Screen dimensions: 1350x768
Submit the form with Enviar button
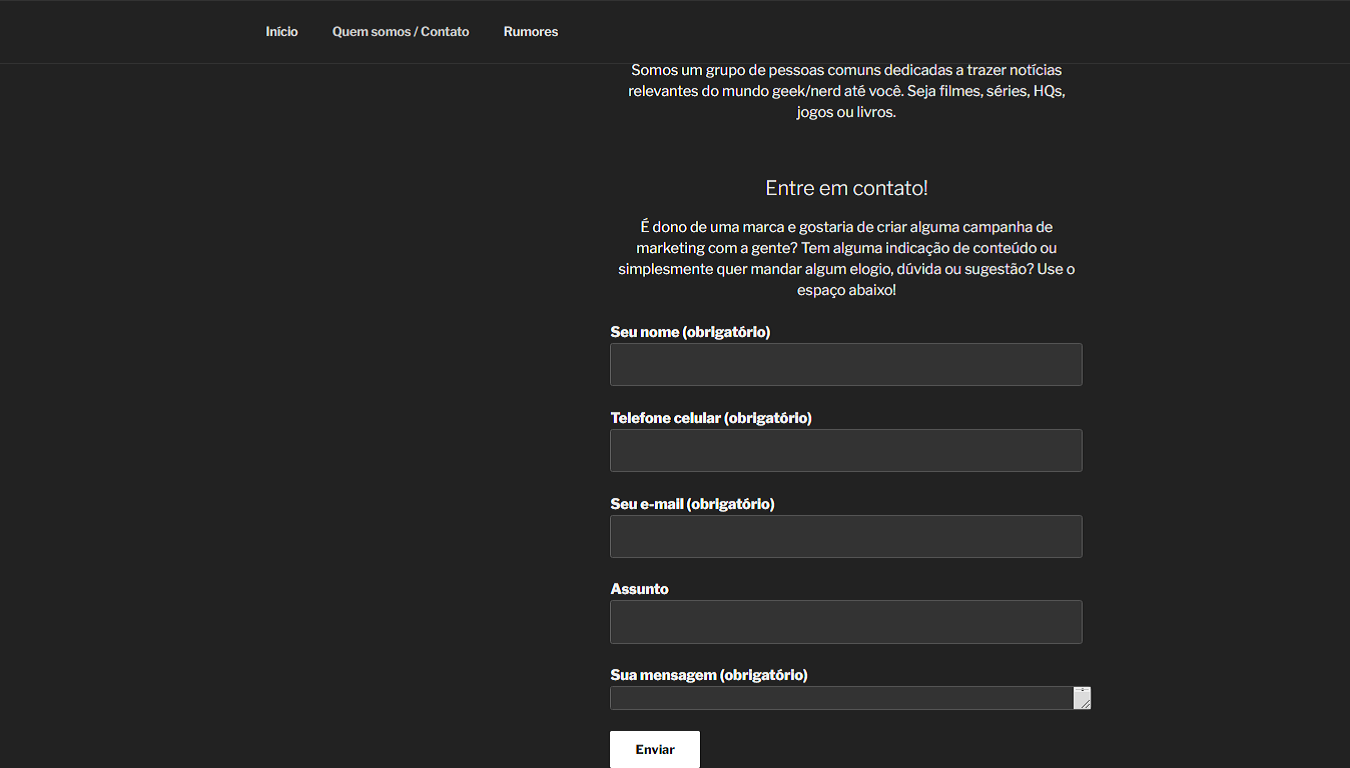(x=655, y=750)
